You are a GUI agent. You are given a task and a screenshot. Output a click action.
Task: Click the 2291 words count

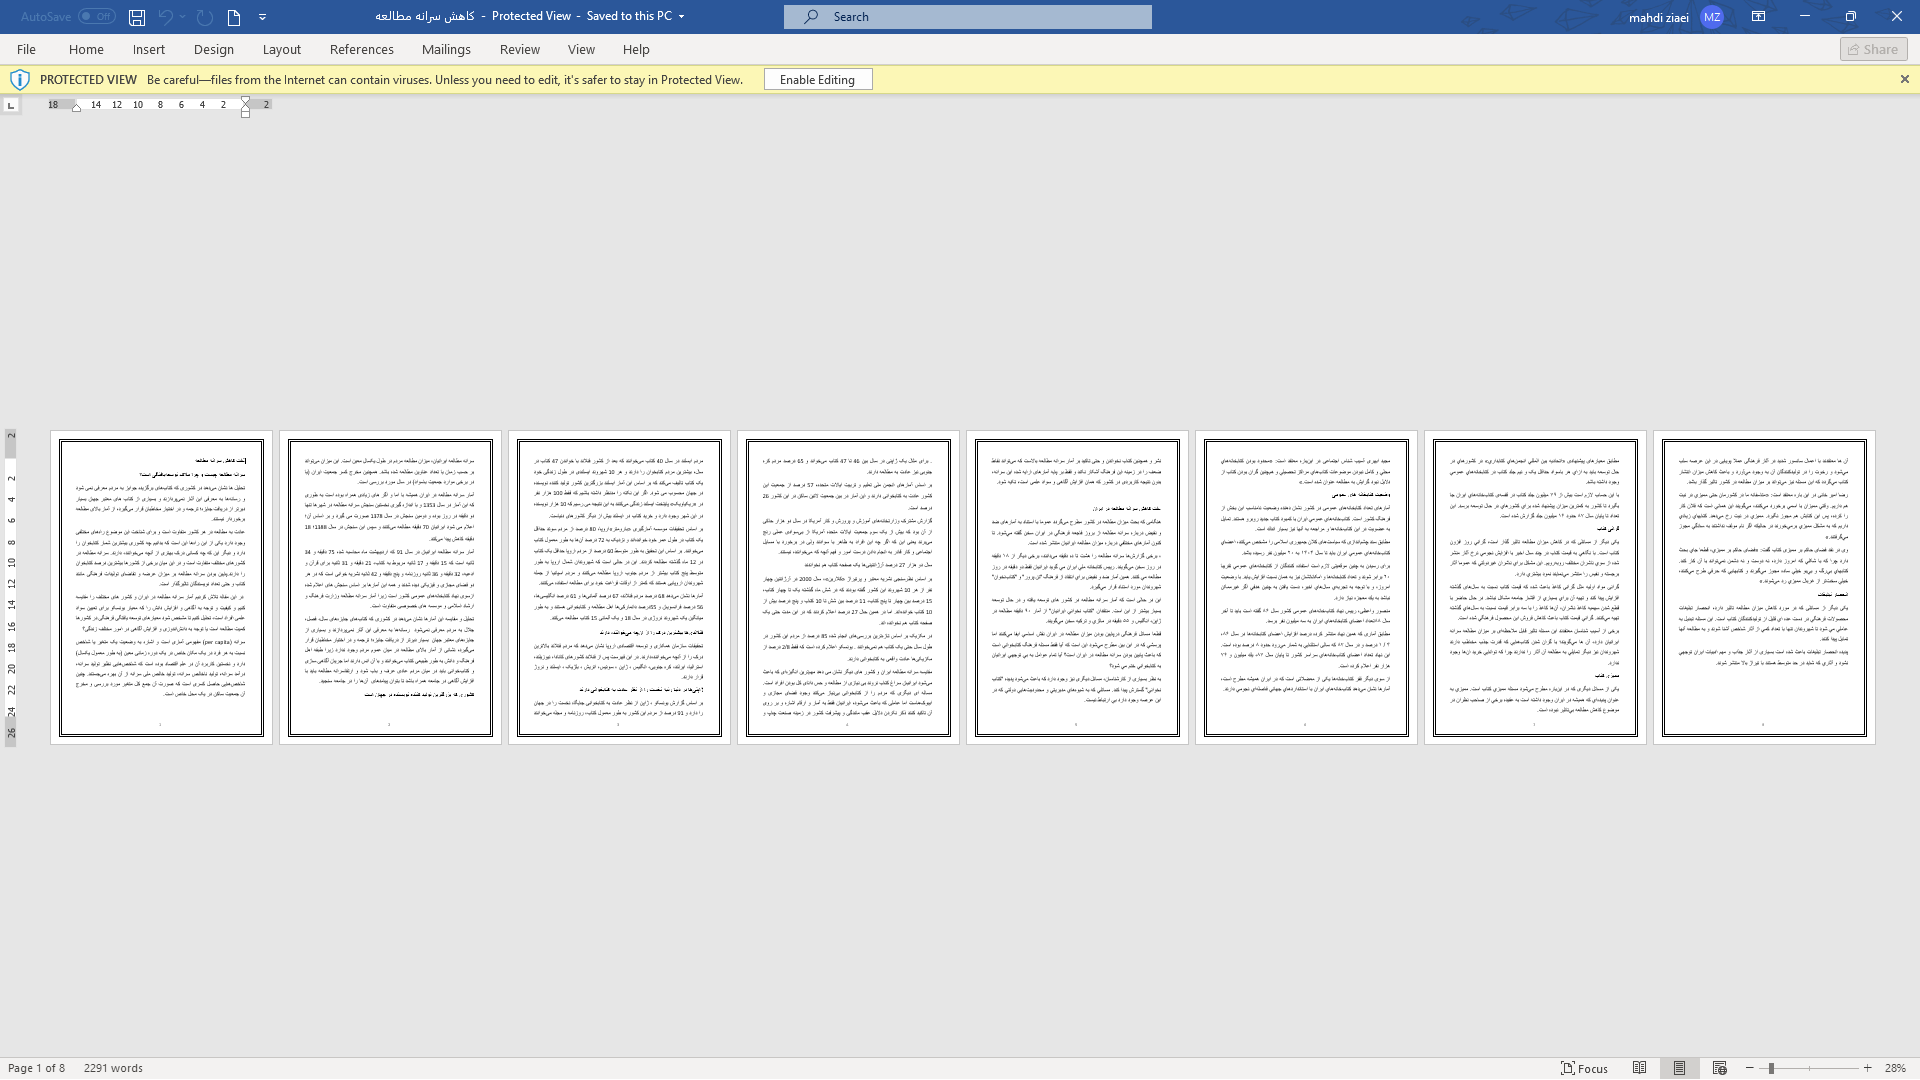pyautogui.click(x=113, y=1068)
